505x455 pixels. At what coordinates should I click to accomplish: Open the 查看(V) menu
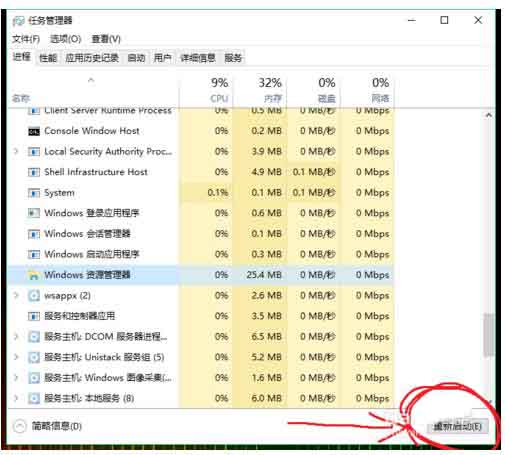(106, 39)
